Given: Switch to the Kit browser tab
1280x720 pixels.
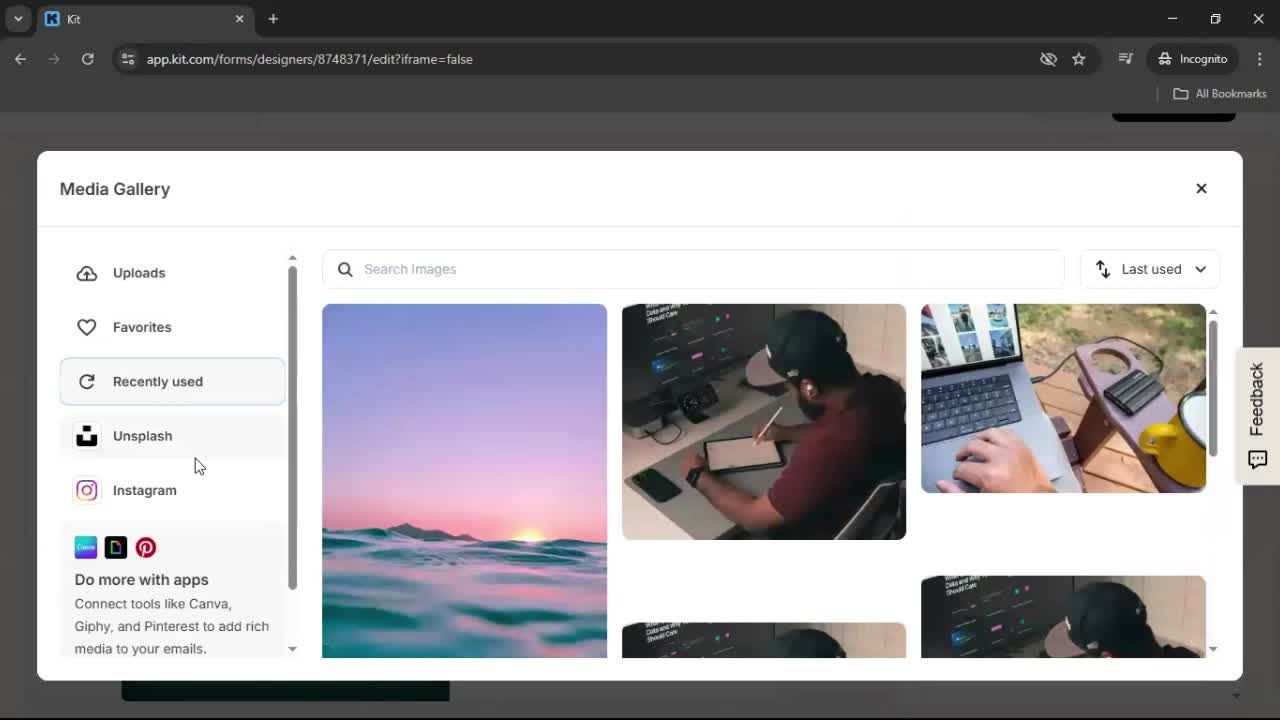Looking at the screenshot, I should pos(120,18).
